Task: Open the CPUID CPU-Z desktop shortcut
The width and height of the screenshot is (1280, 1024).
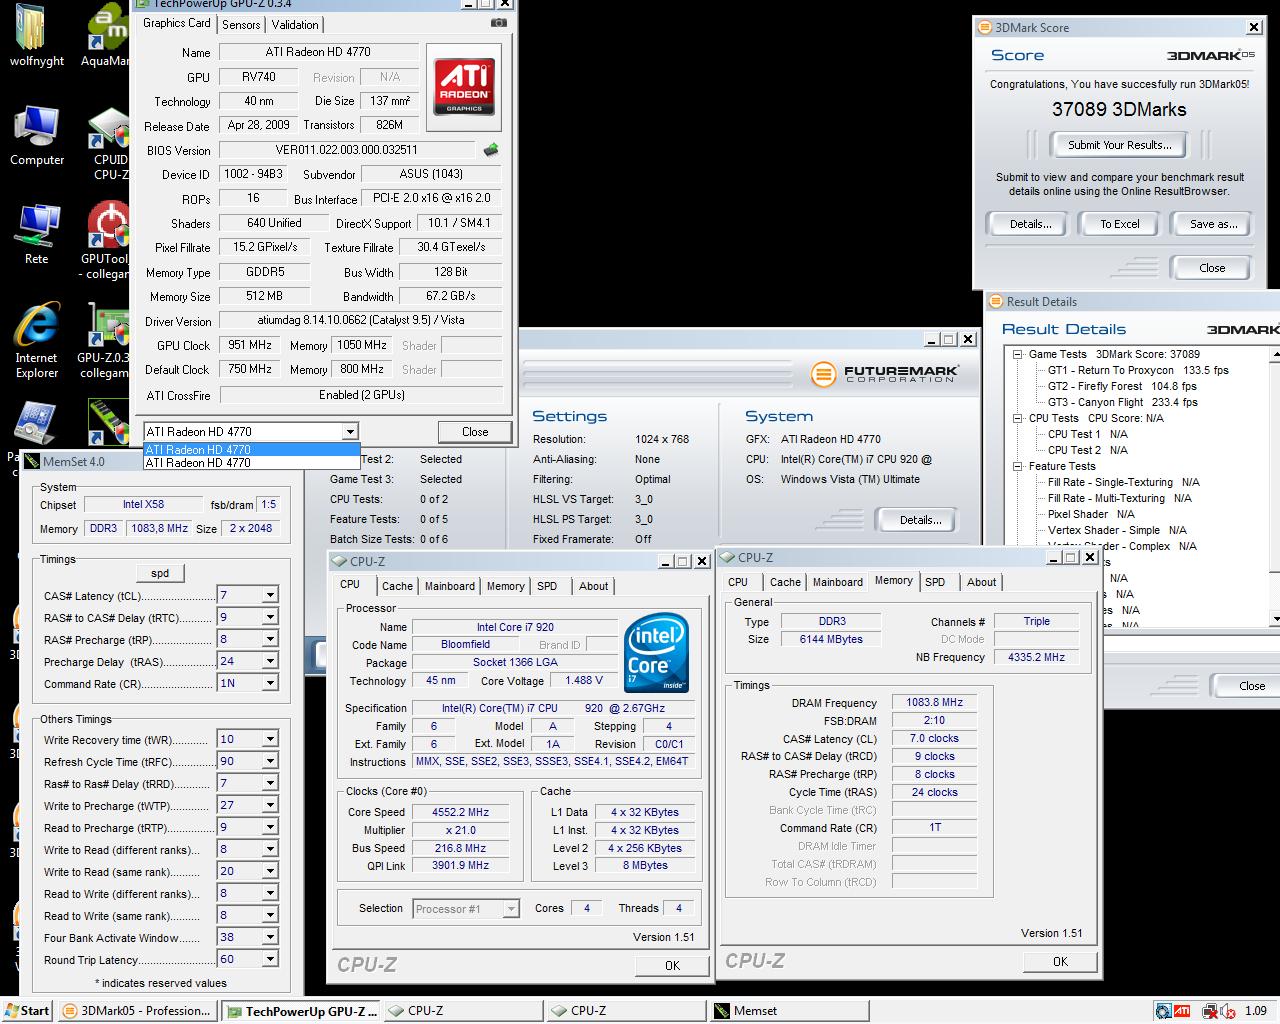Action: tap(109, 143)
